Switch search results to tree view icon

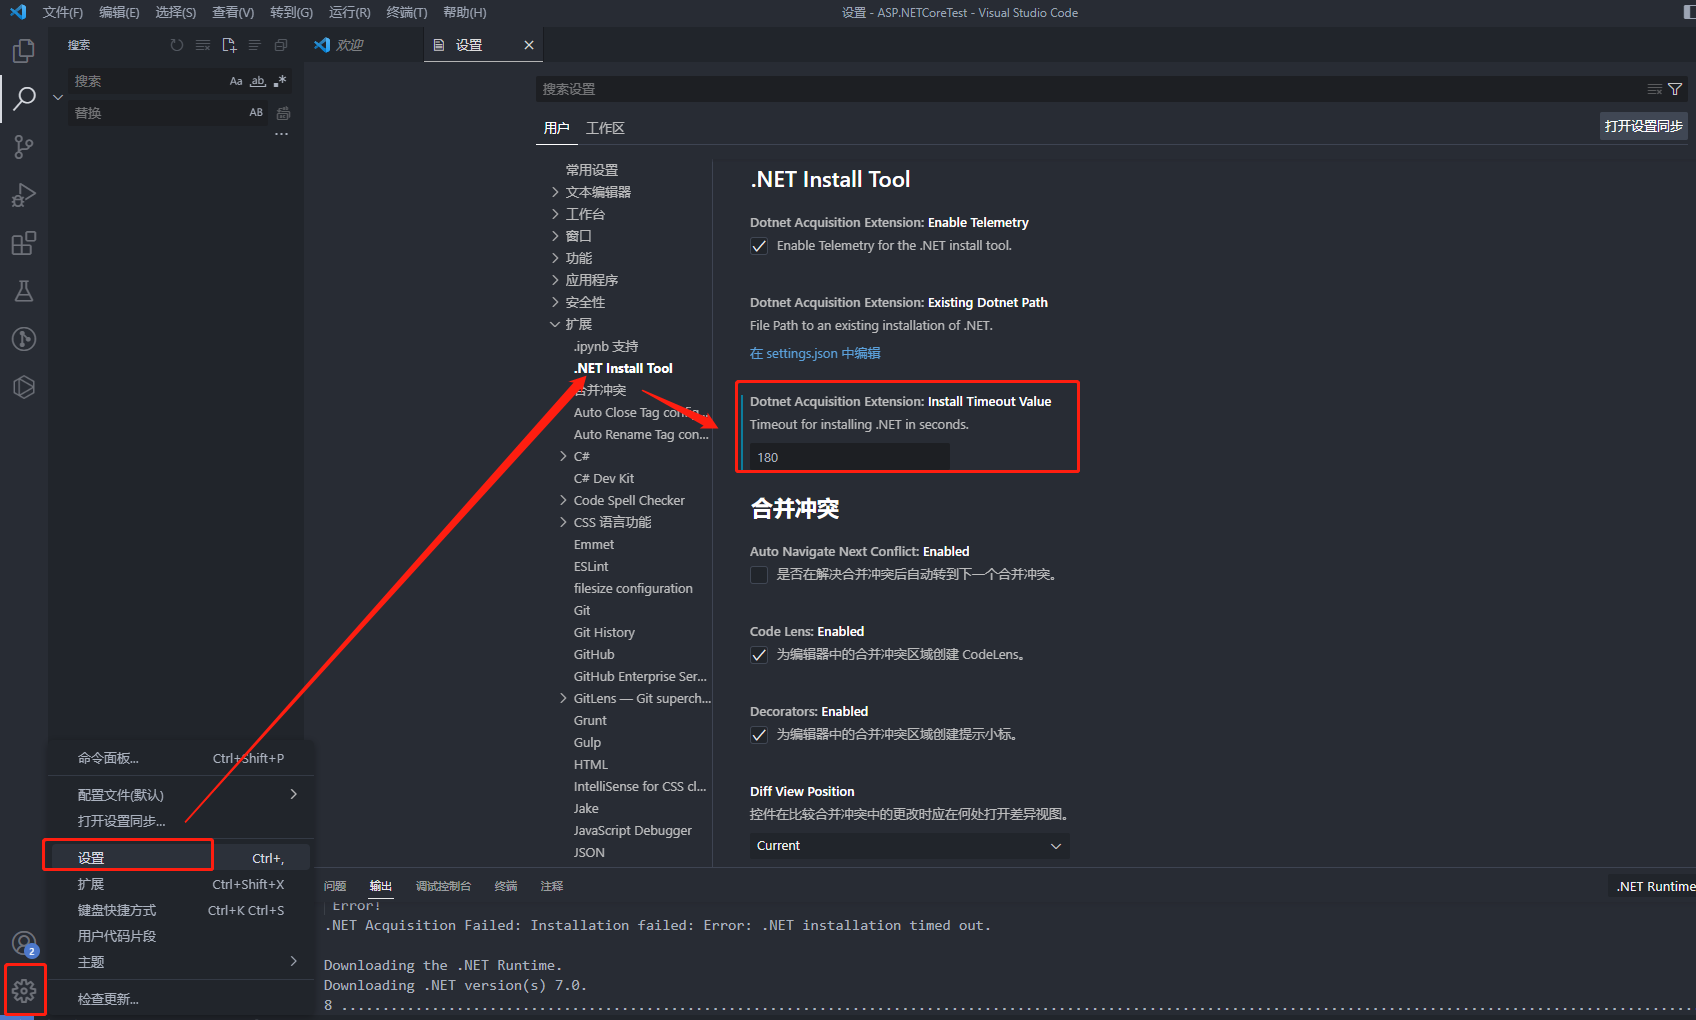[255, 45]
